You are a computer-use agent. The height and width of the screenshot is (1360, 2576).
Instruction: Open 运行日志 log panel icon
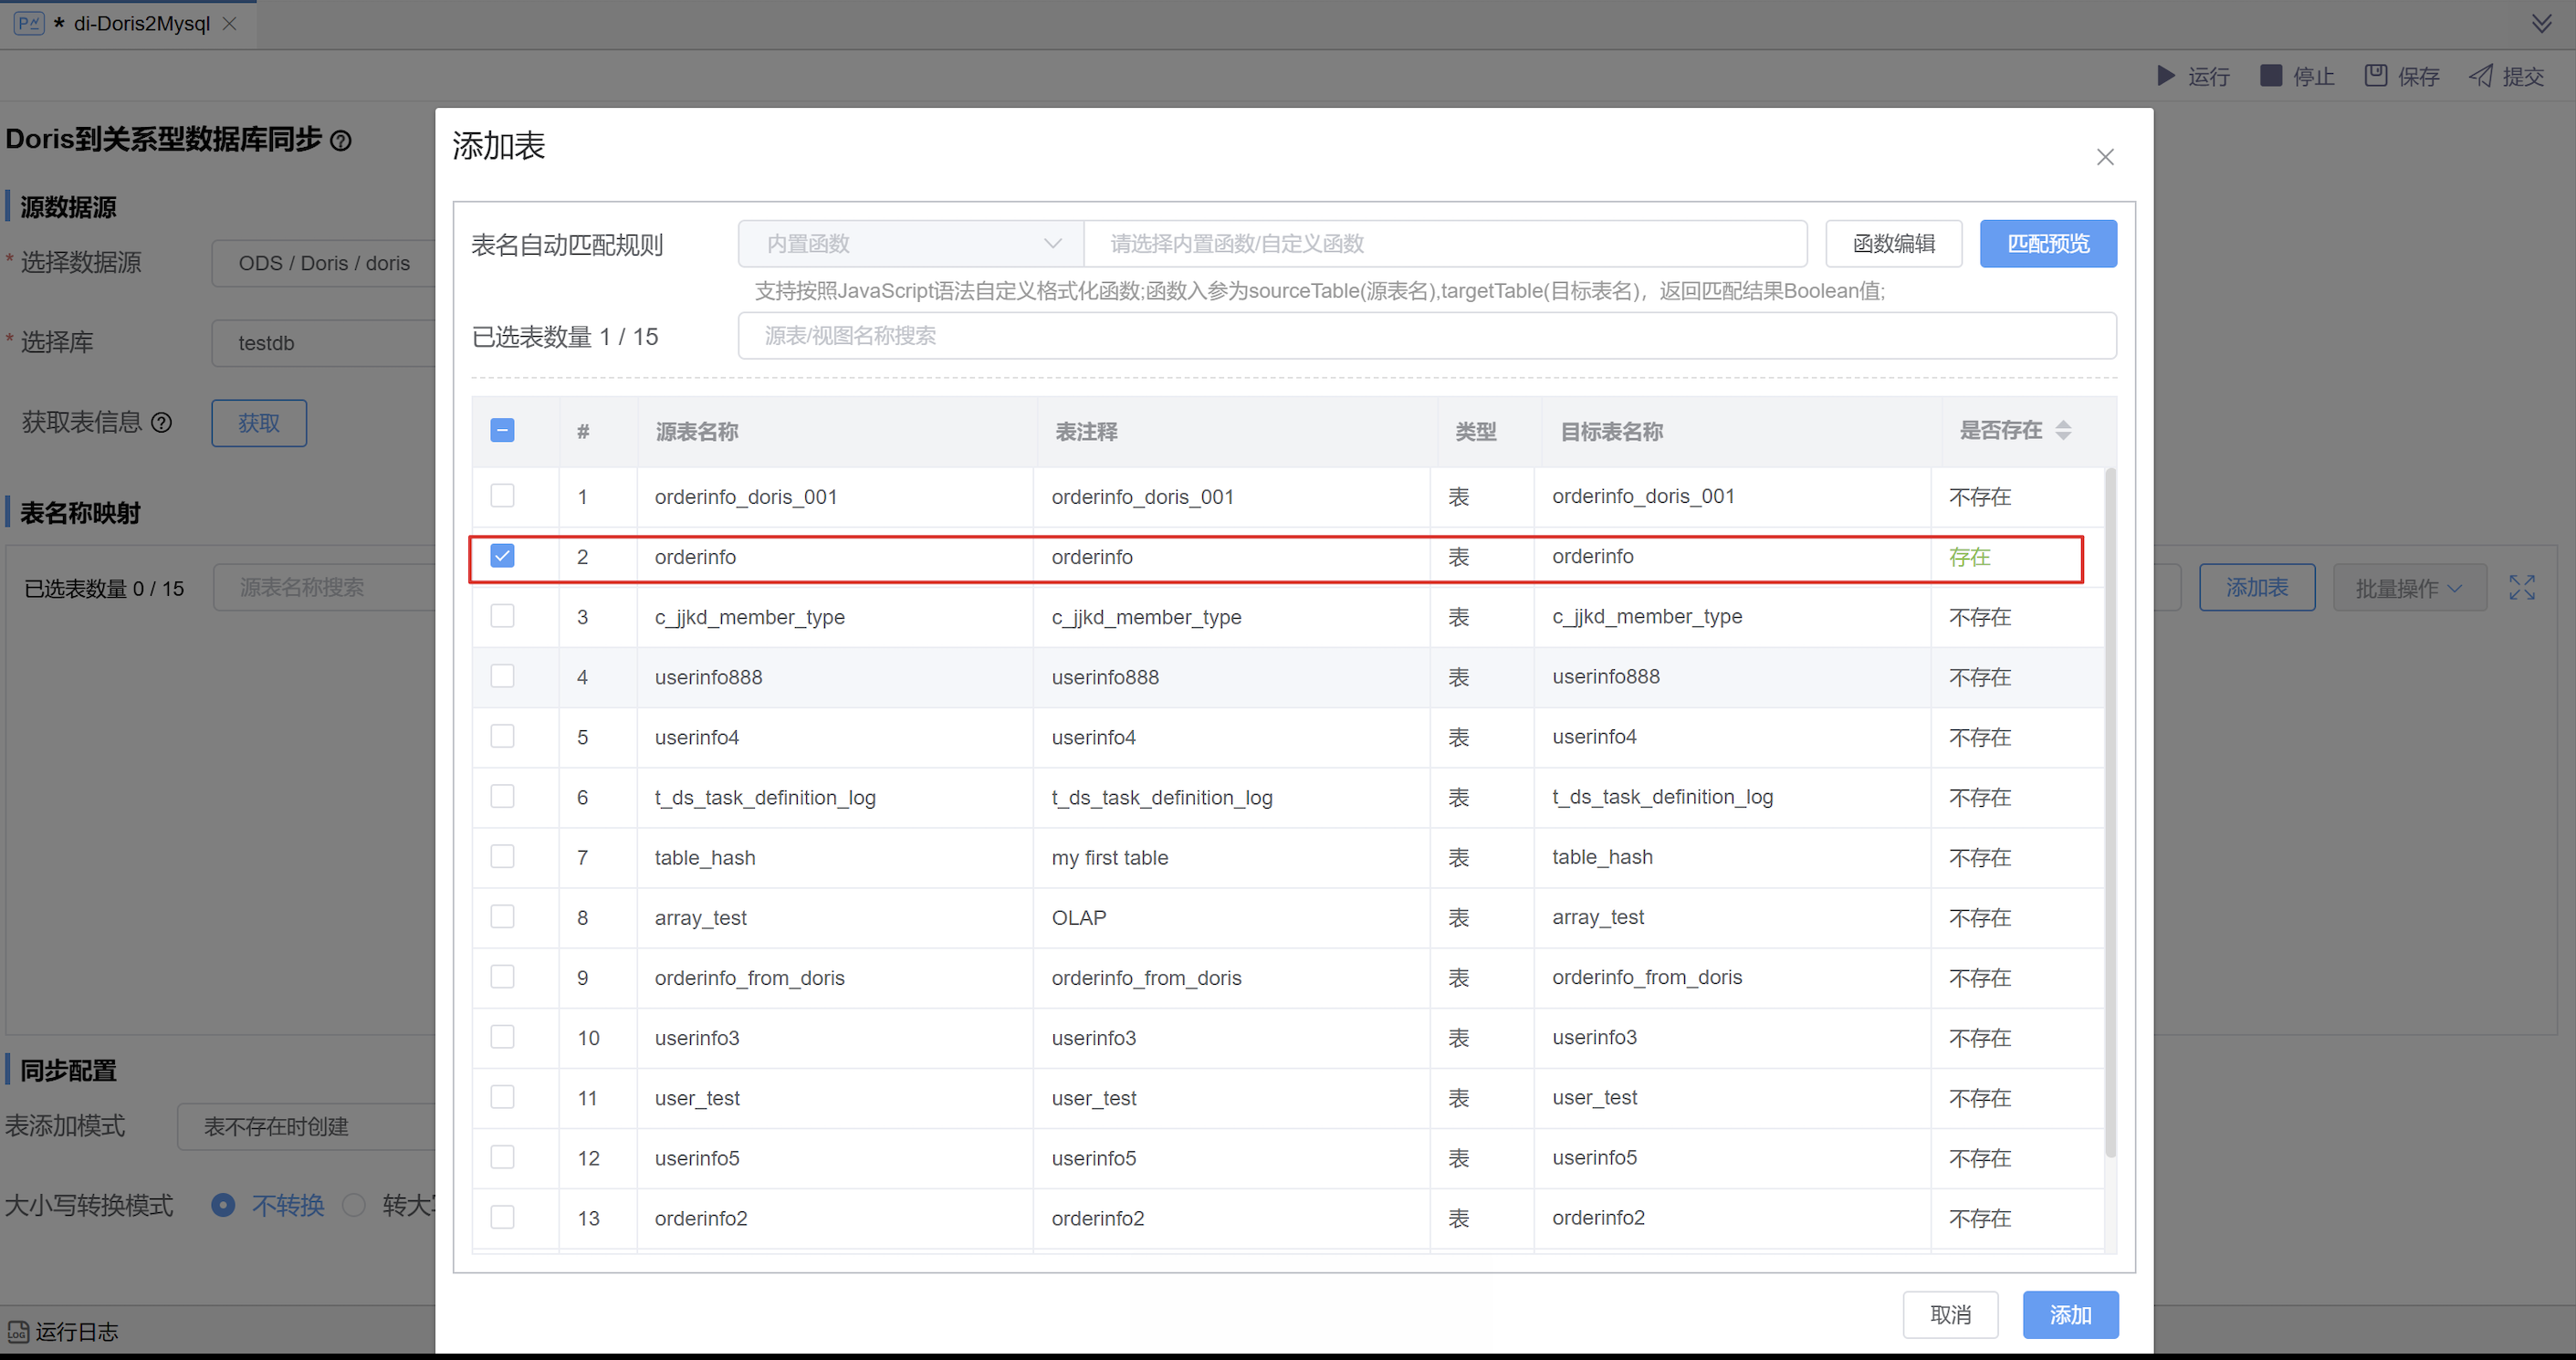point(18,1332)
